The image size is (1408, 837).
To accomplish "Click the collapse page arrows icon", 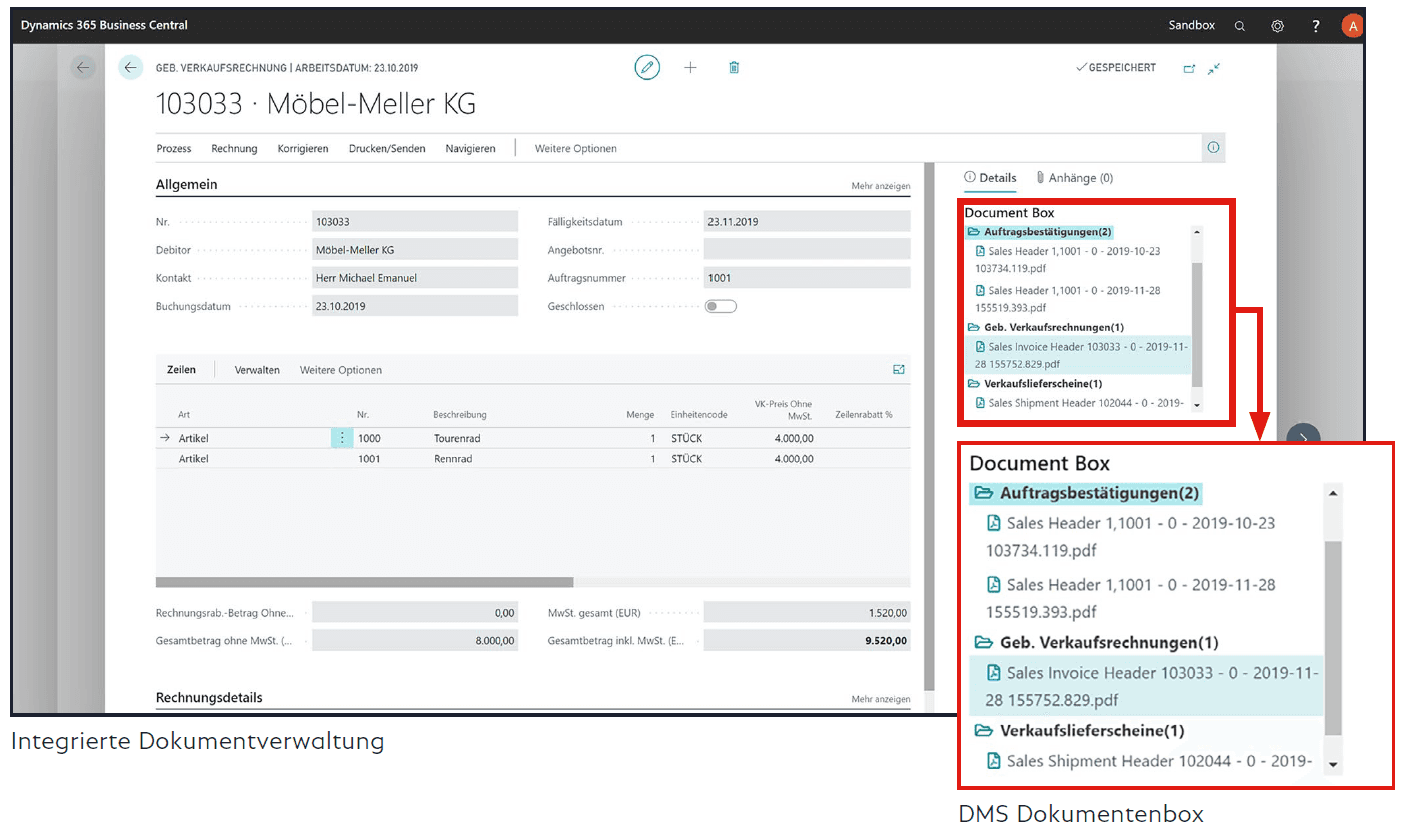I will coord(1214,68).
